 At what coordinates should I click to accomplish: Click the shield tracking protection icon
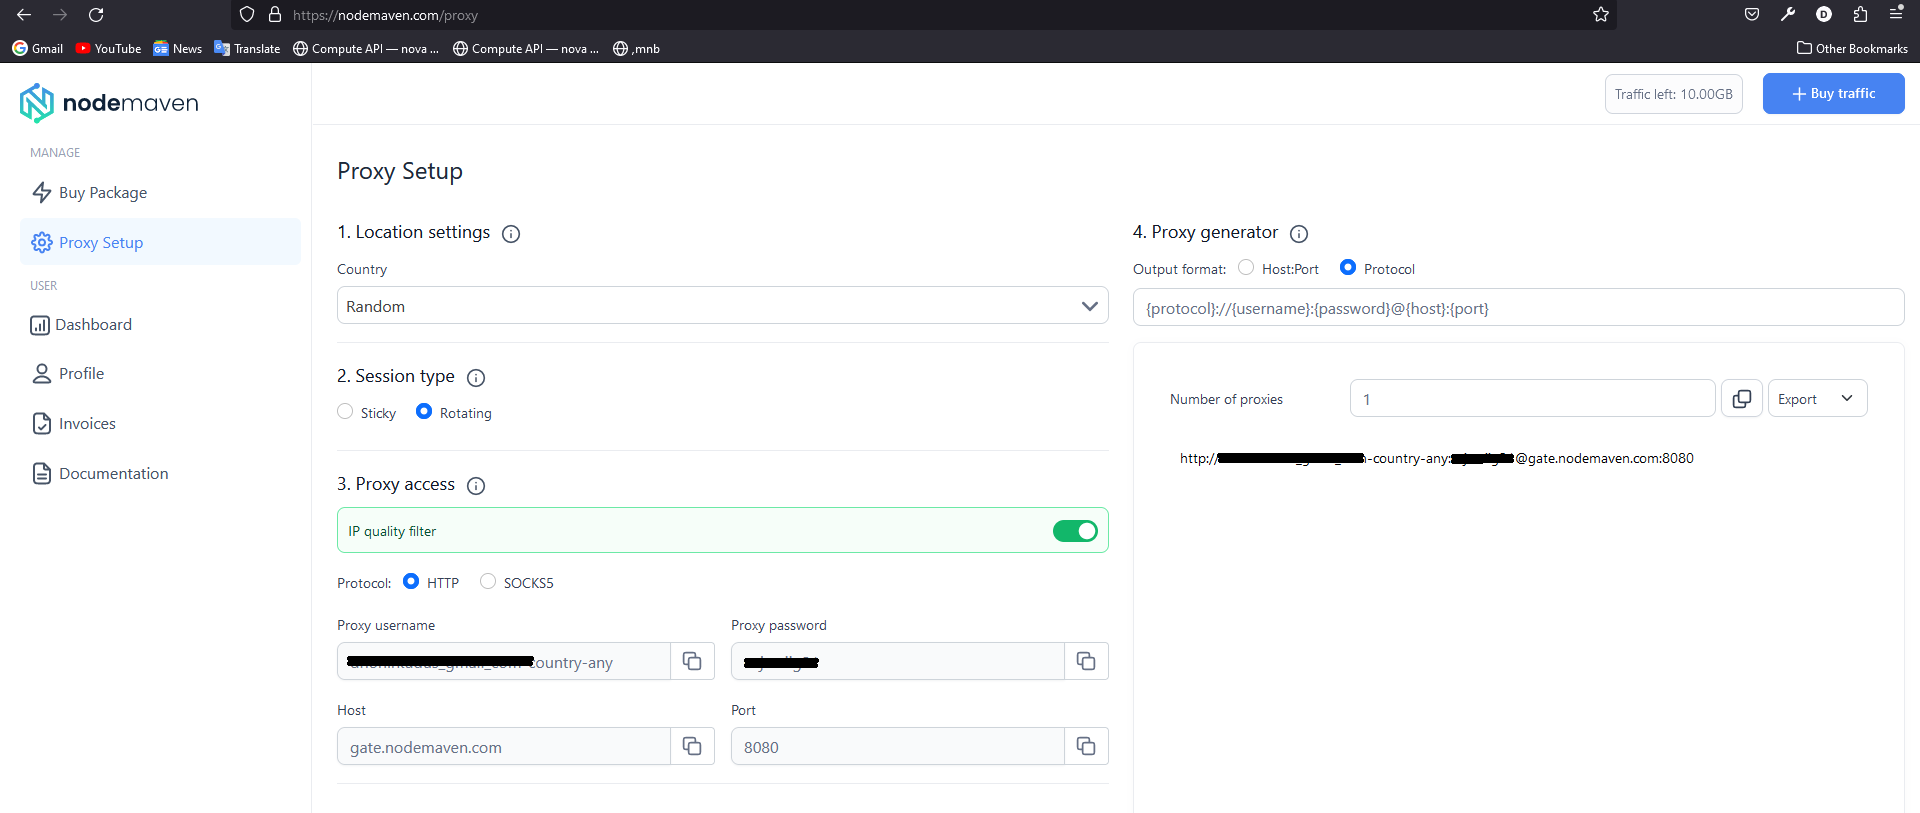click(x=247, y=15)
